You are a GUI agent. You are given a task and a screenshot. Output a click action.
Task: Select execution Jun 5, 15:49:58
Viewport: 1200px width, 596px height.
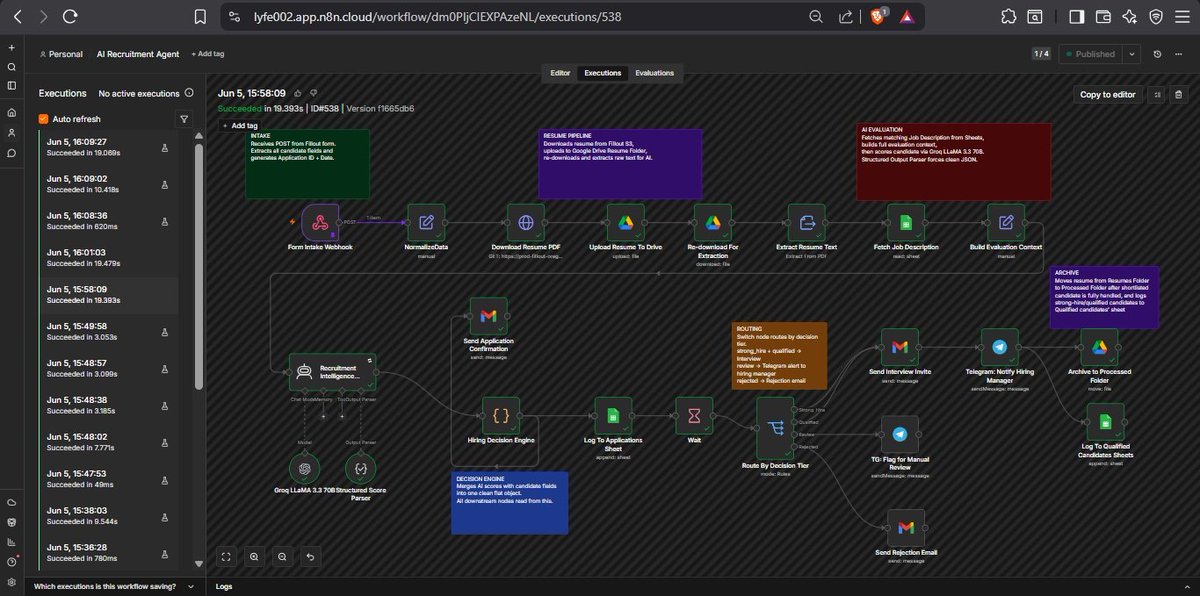click(108, 331)
